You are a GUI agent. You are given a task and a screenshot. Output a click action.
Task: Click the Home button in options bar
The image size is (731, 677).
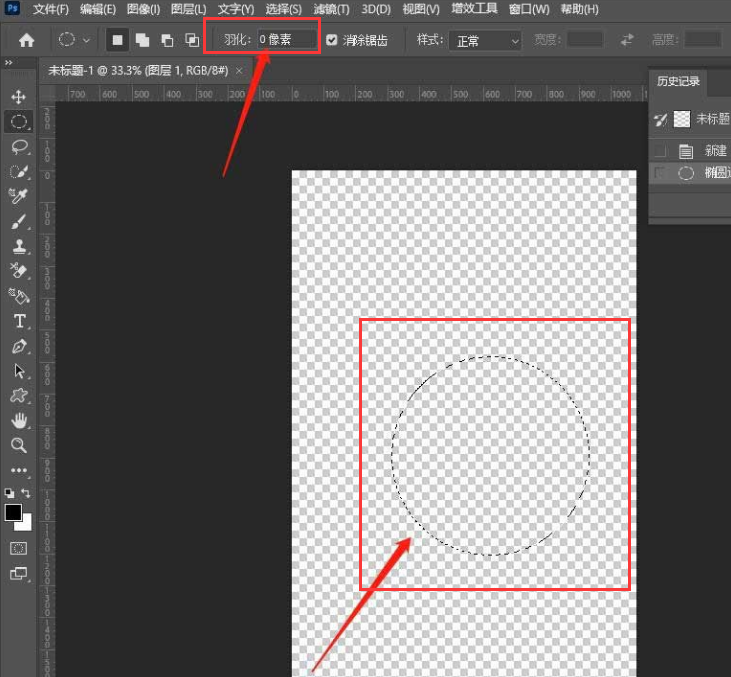[27, 40]
